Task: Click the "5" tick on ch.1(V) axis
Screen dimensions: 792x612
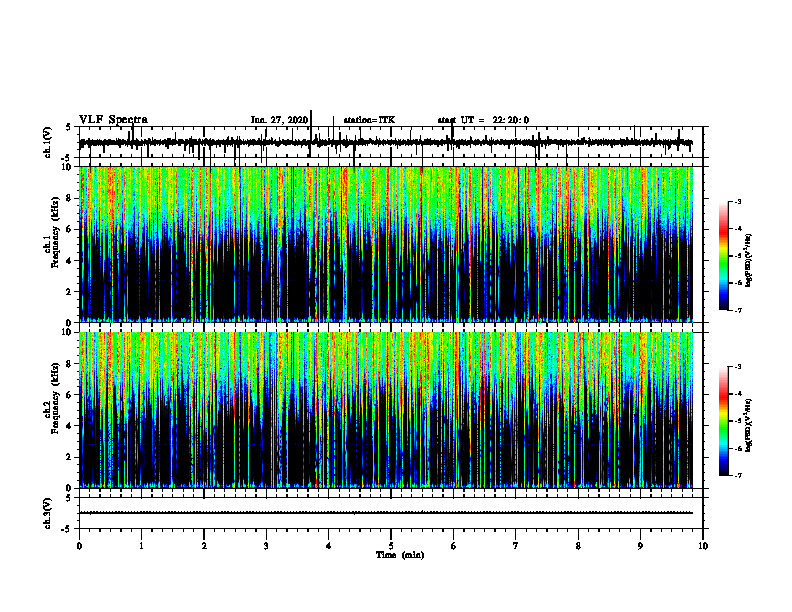Action: tap(69, 128)
